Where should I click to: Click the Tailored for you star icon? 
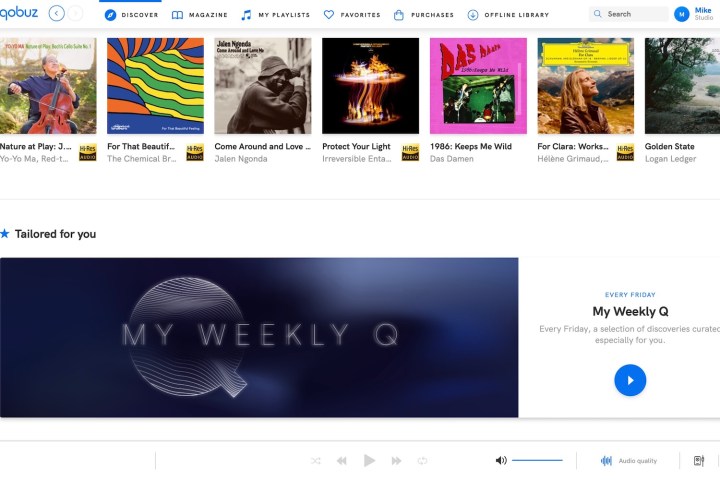(x=5, y=234)
